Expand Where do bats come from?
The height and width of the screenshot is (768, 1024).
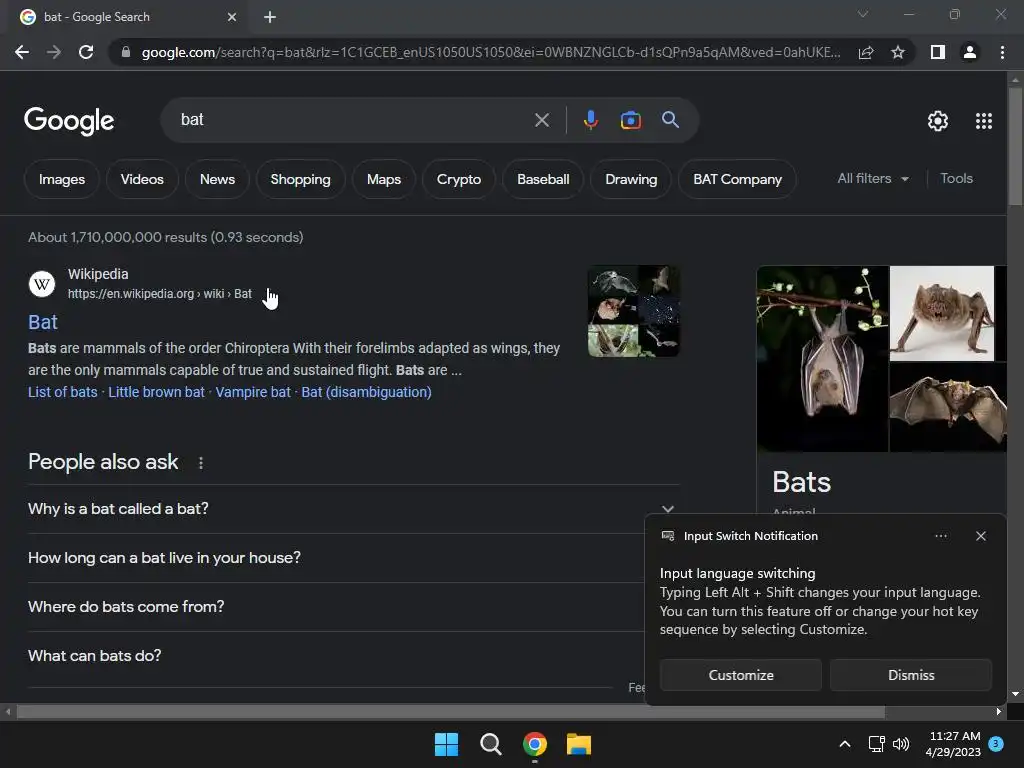coord(336,607)
